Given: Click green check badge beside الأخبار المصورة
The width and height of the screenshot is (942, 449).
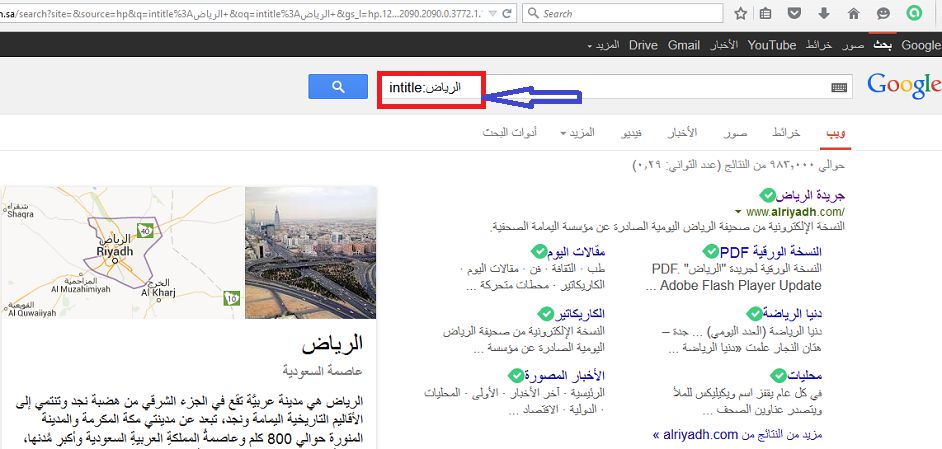Looking at the screenshot, I should pos(516,376).
